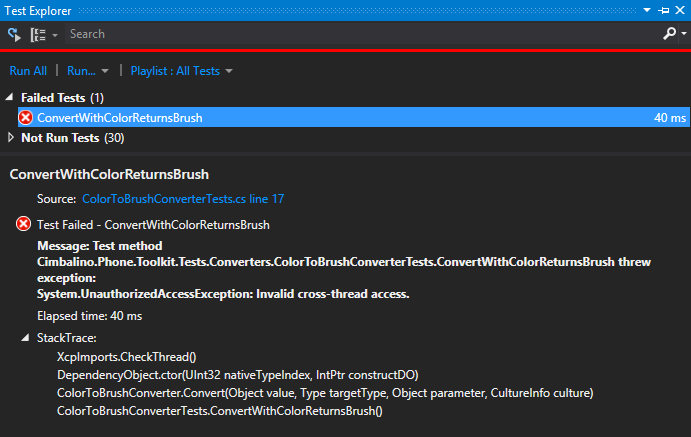The width and height of the screenshot is (691, 437).
Task: Toggle the auto-hide pin icon
Action: pyautogui.click(x=664, y=8)
